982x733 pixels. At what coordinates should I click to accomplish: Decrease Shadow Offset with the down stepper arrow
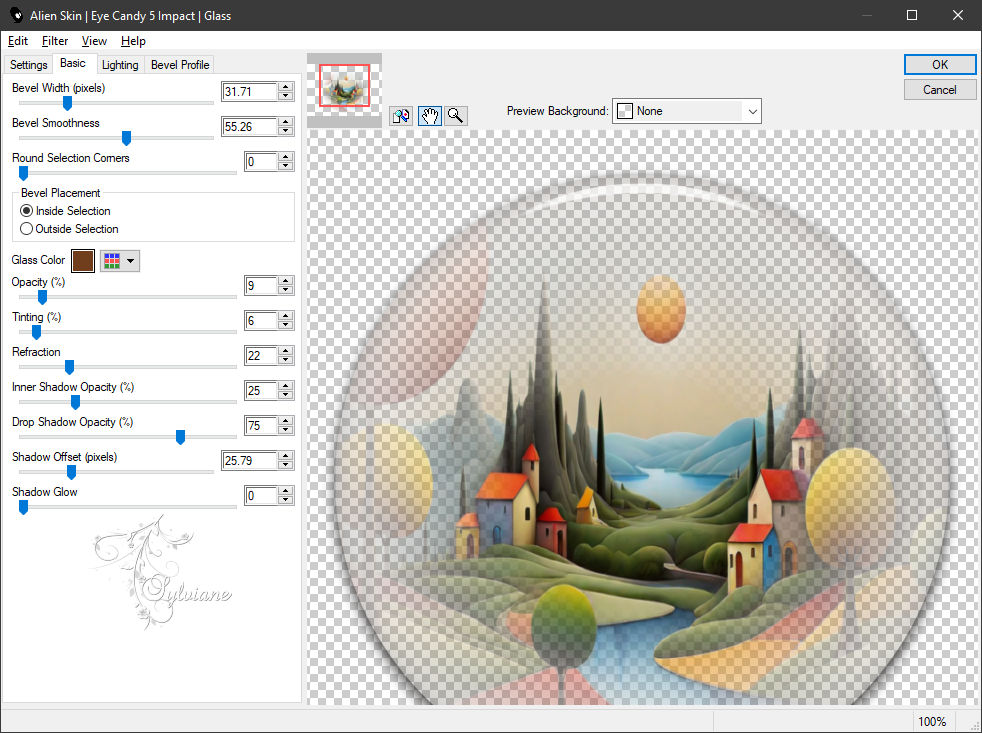(x=286, y=465)
